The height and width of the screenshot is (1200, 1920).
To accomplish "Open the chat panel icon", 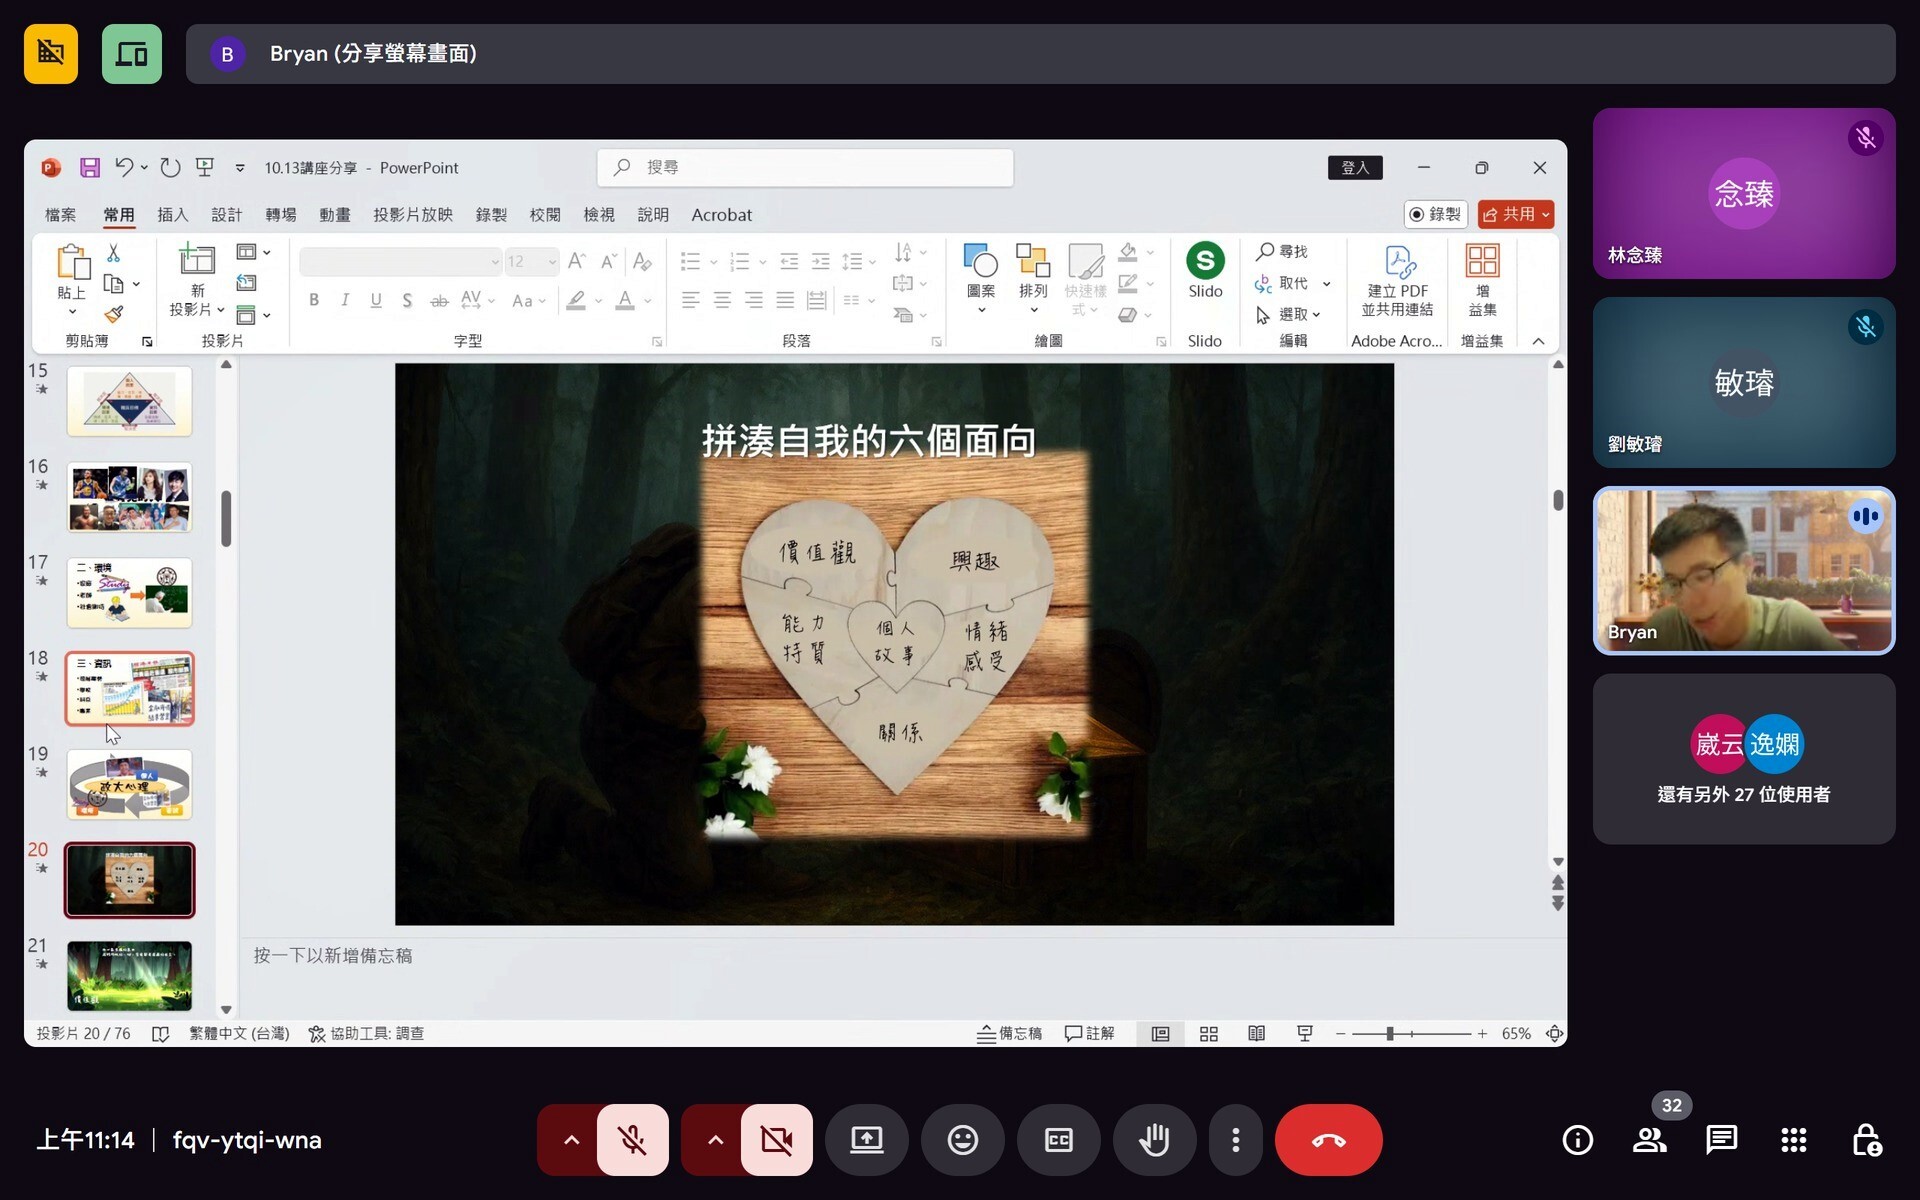I will point(1721,1140).
